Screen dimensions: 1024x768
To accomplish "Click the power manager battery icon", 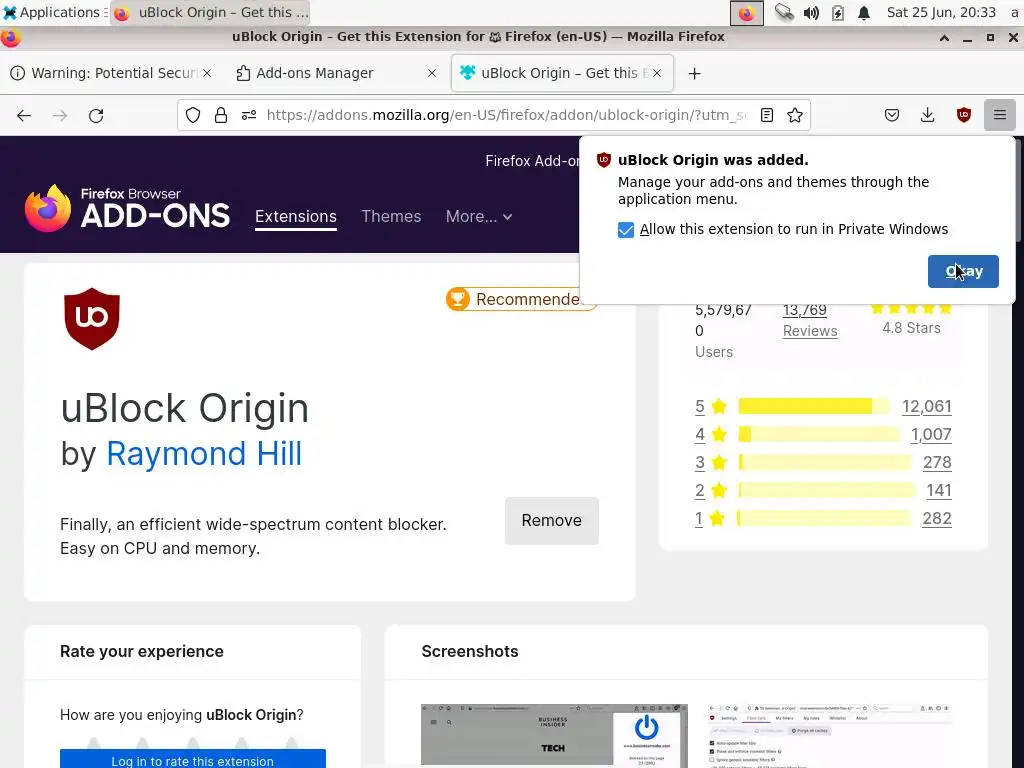I will click(837, 12).
